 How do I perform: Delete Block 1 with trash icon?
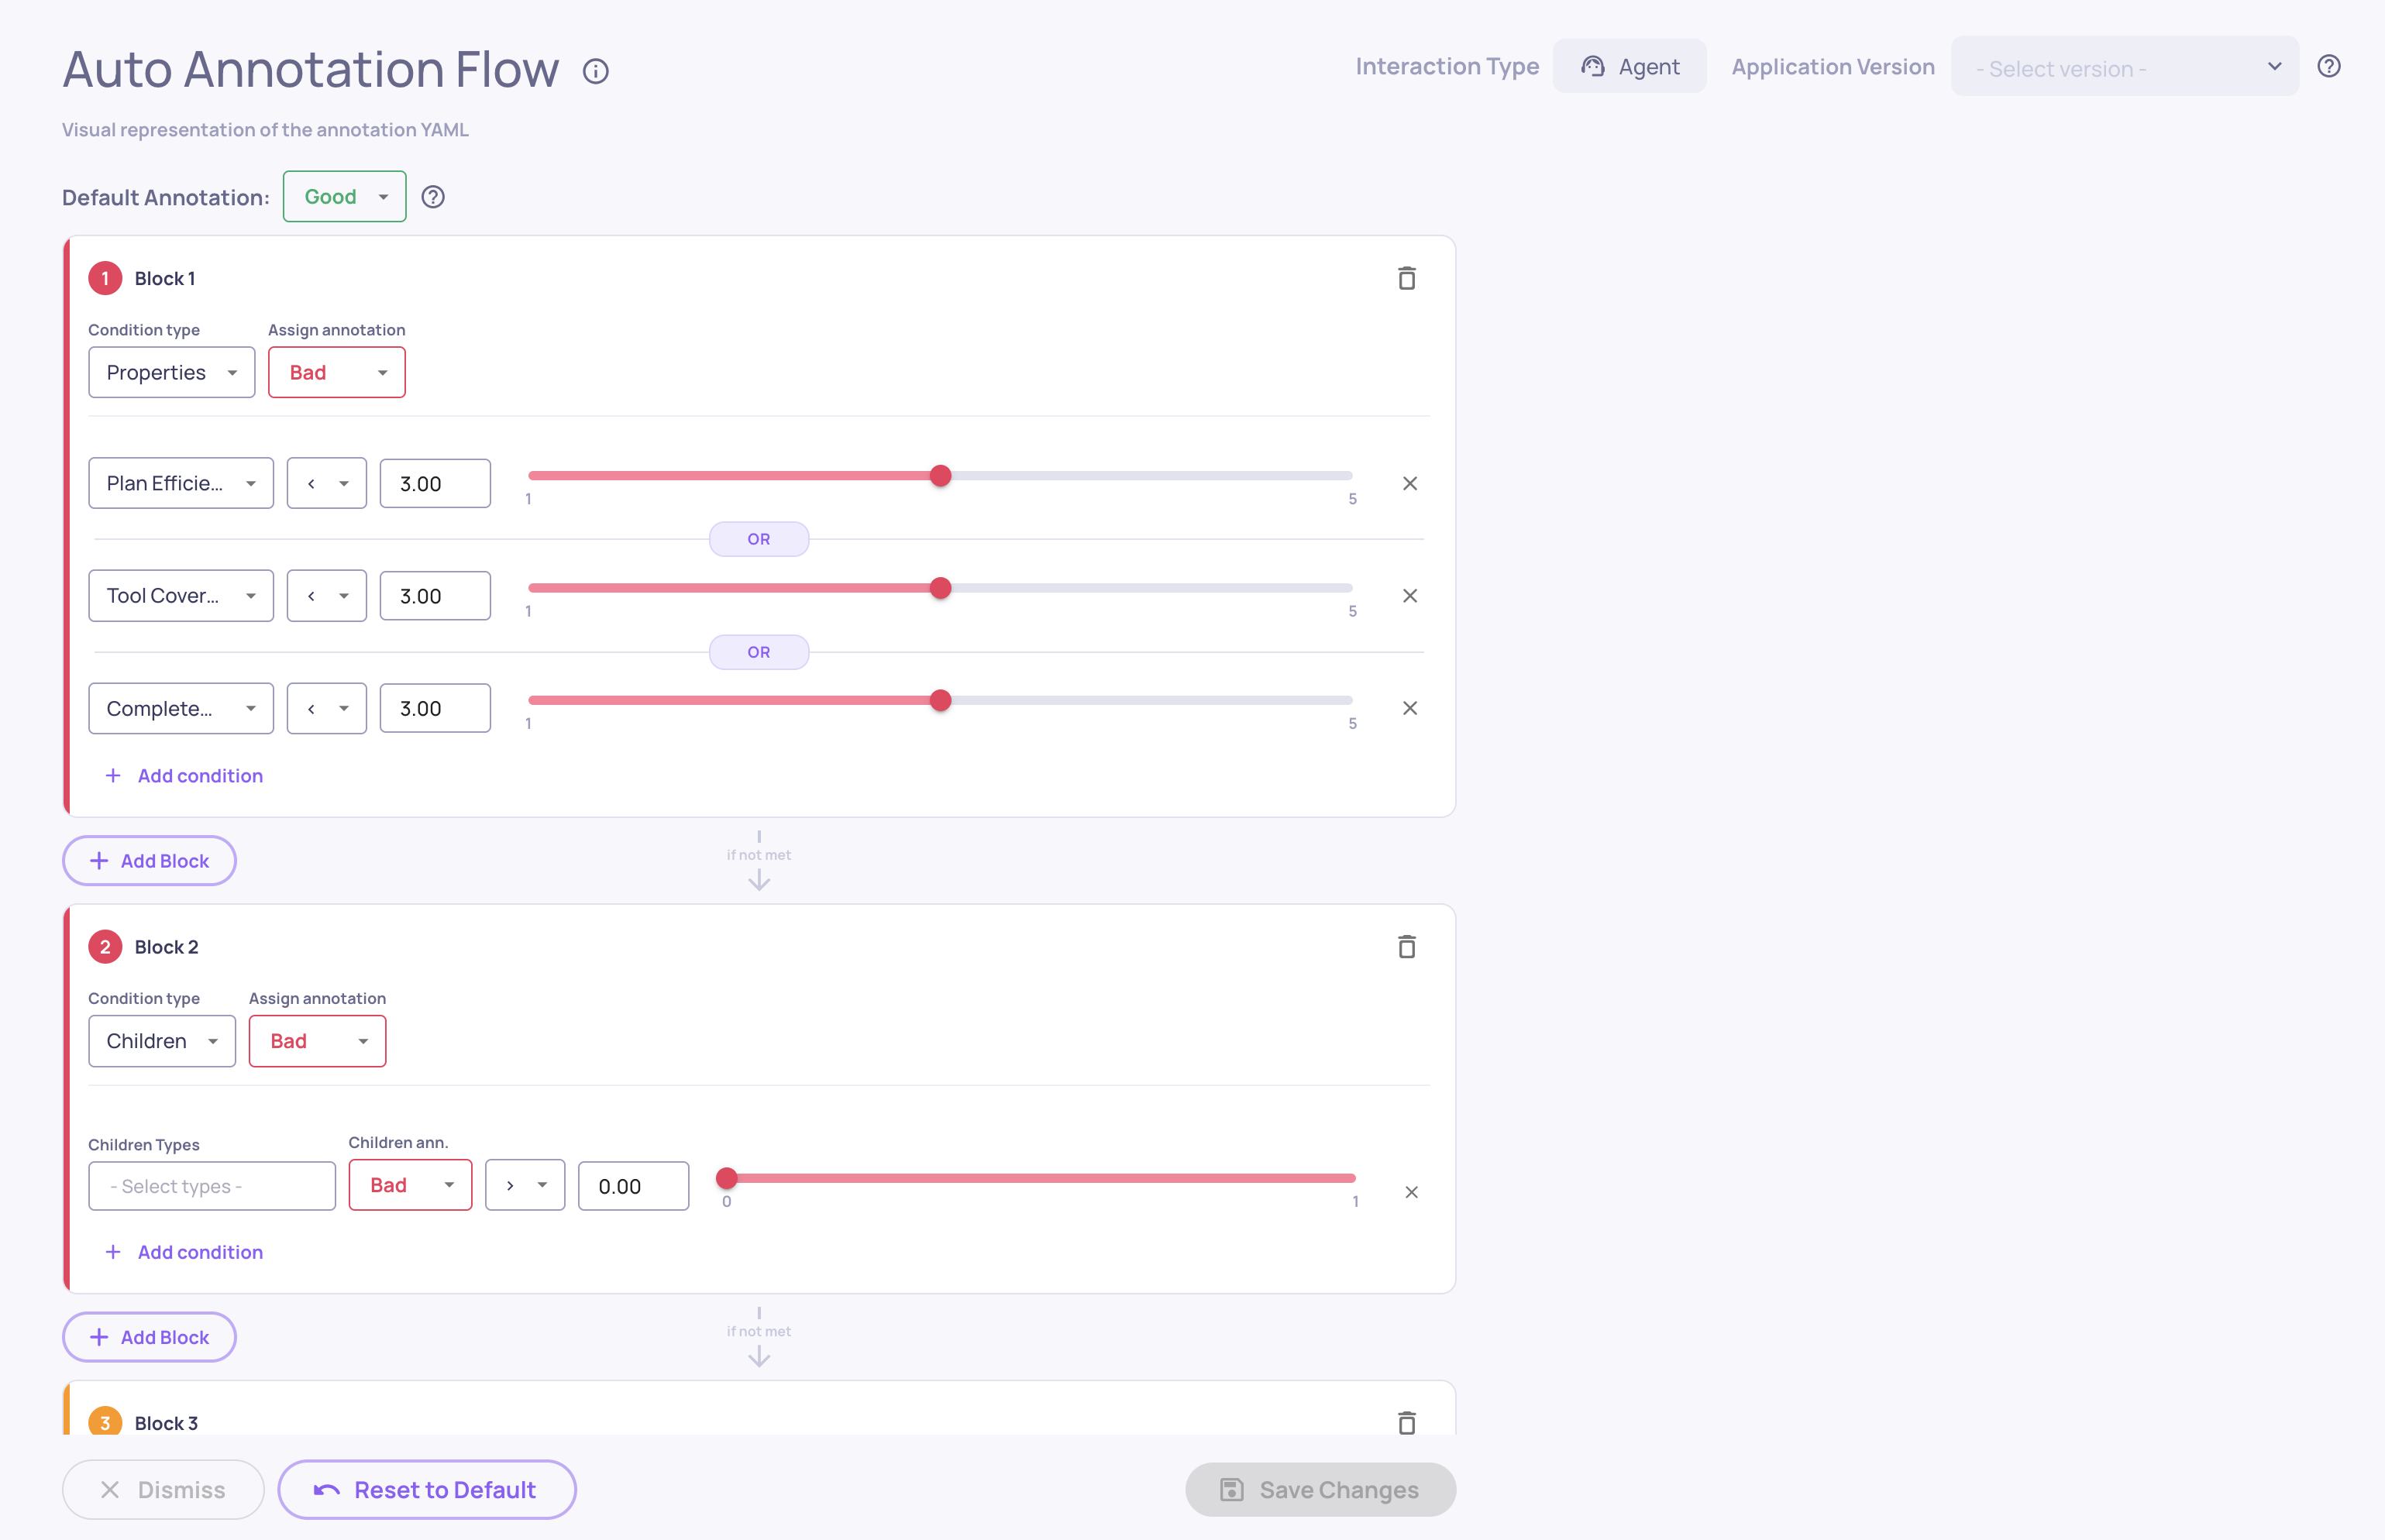point(1406,278)
